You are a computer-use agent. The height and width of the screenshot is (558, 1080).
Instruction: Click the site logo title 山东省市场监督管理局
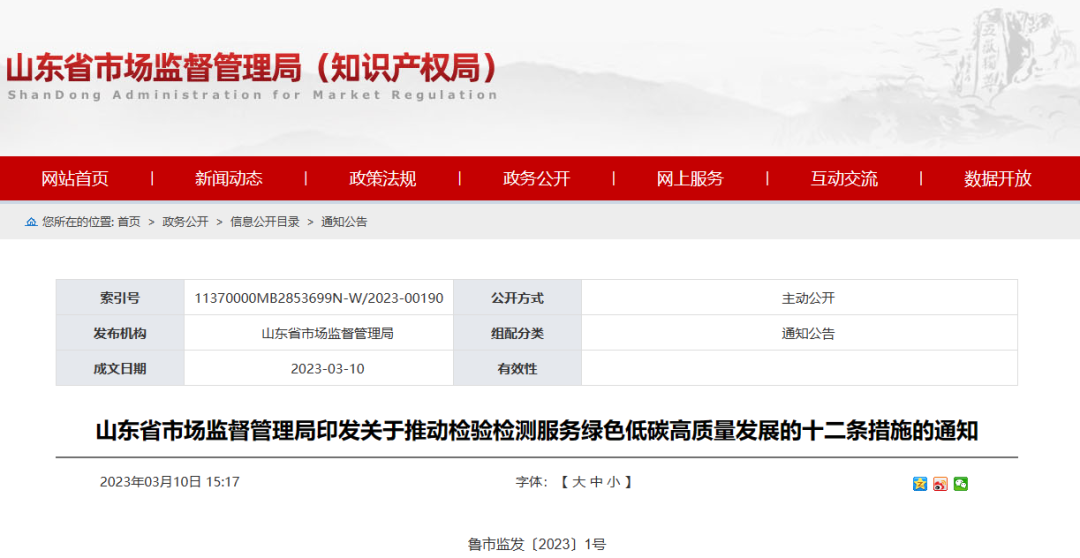point(250,68)
